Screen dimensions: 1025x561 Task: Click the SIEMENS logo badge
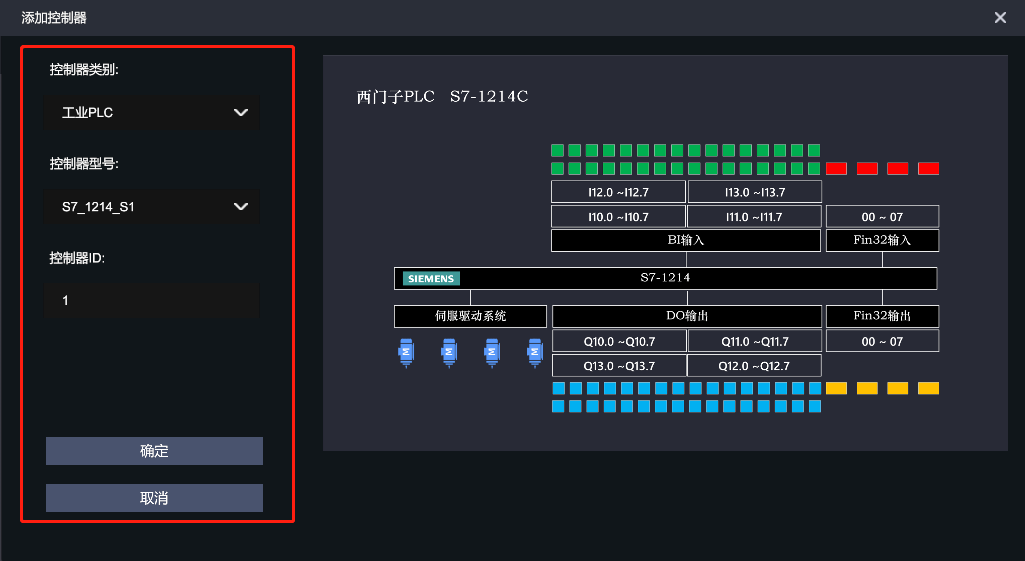(x=431, y=279)
